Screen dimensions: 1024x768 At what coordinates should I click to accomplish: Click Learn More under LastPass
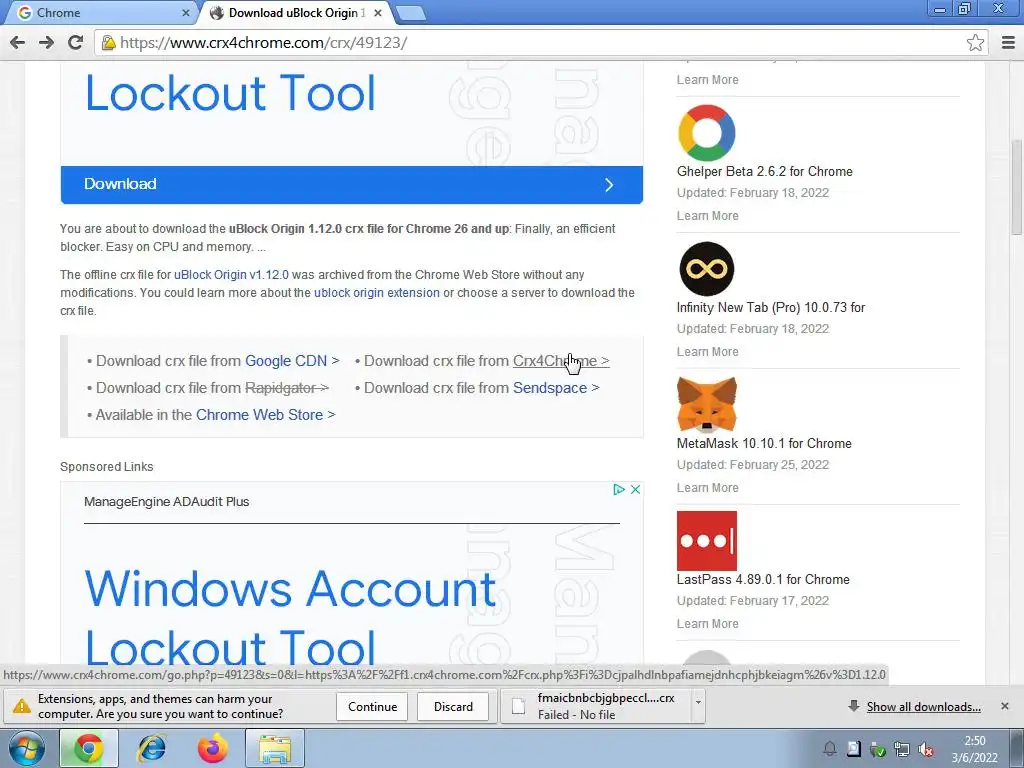707,624
